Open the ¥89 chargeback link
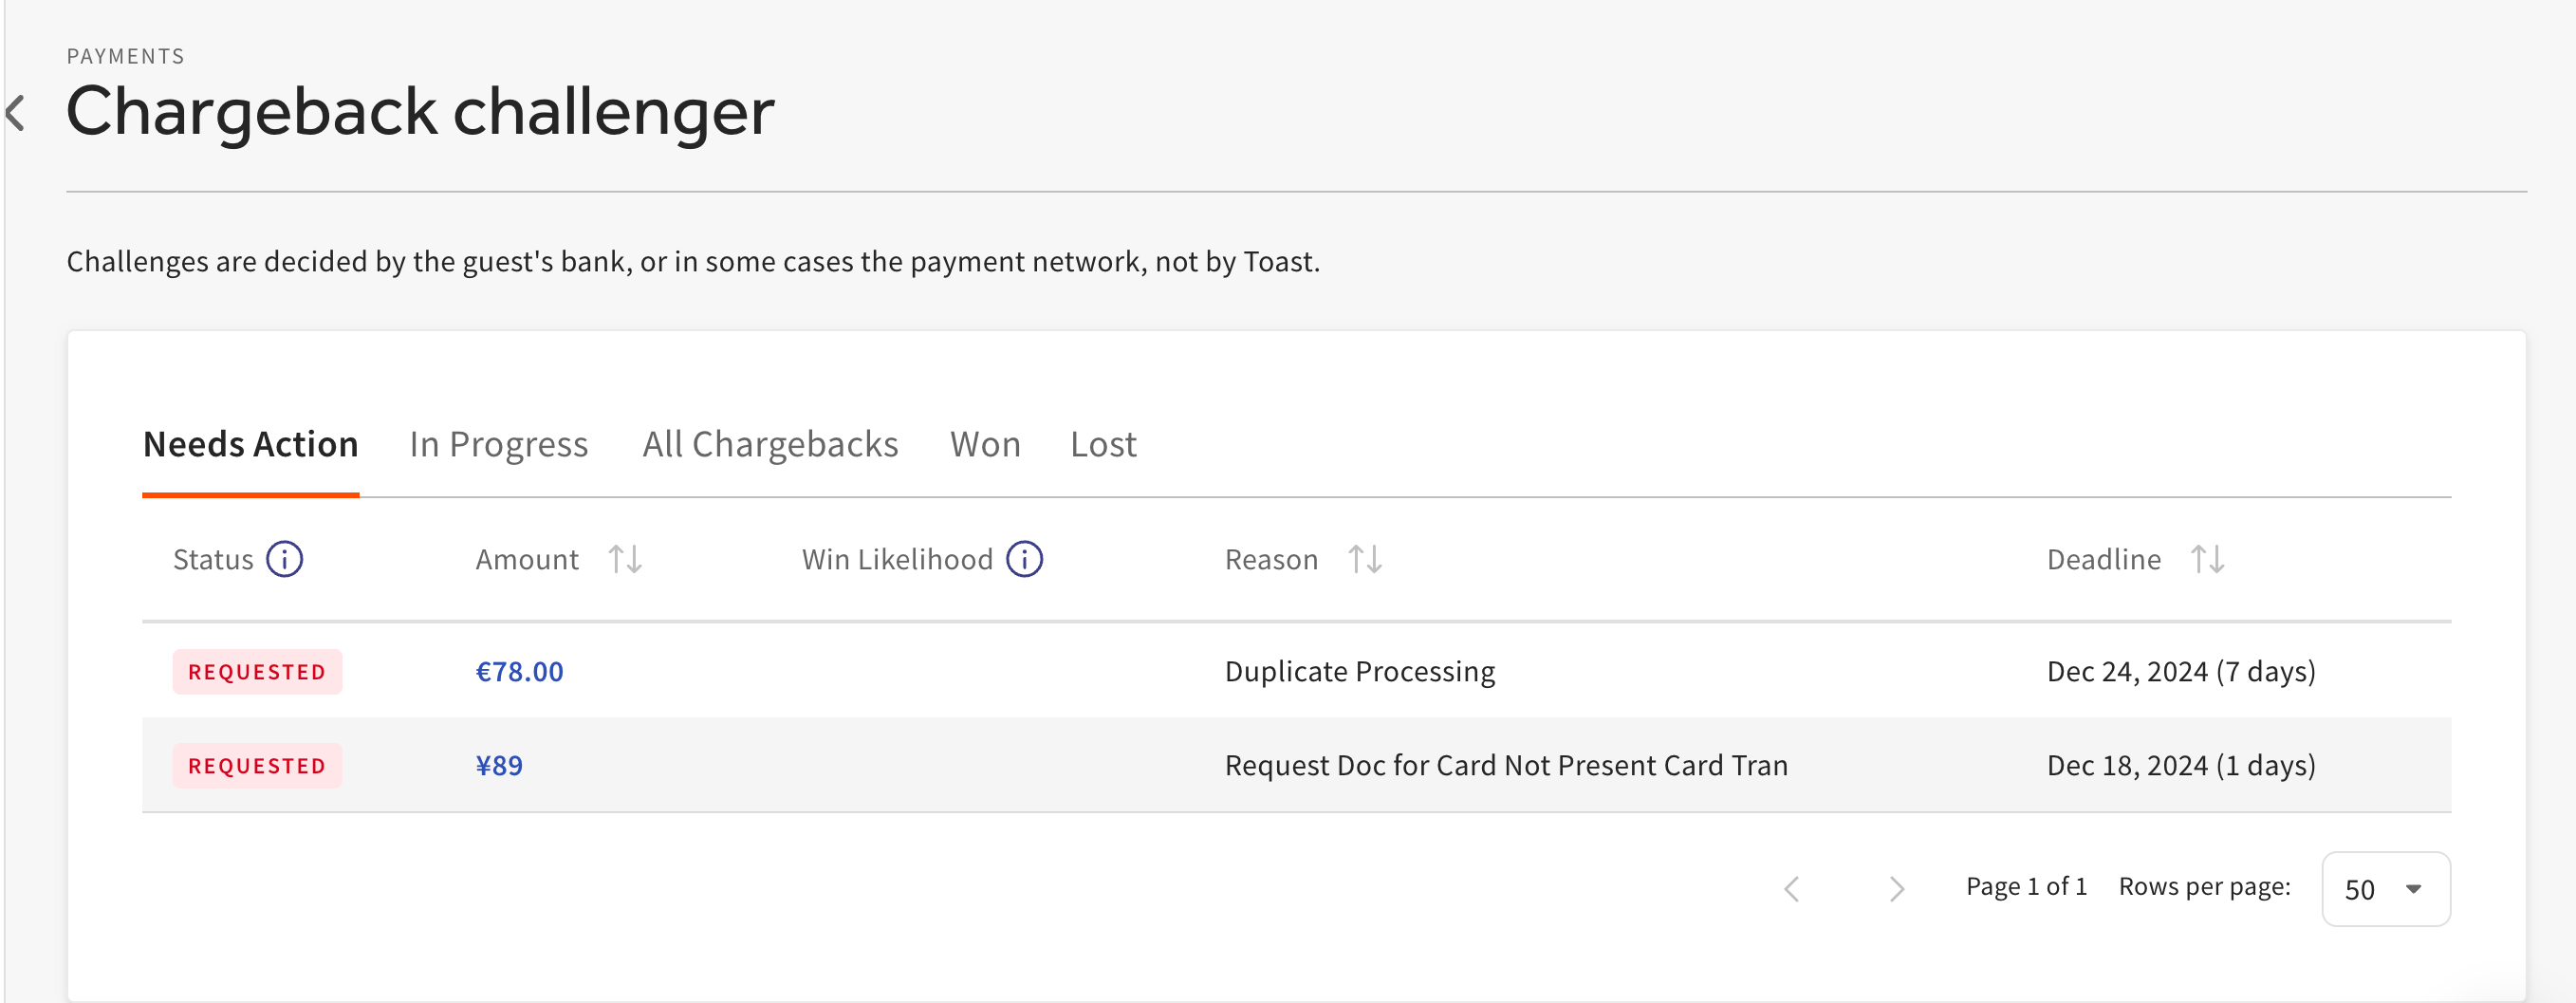Image resolution: width=2576 pixels, height=1003 pixels. 499,765
